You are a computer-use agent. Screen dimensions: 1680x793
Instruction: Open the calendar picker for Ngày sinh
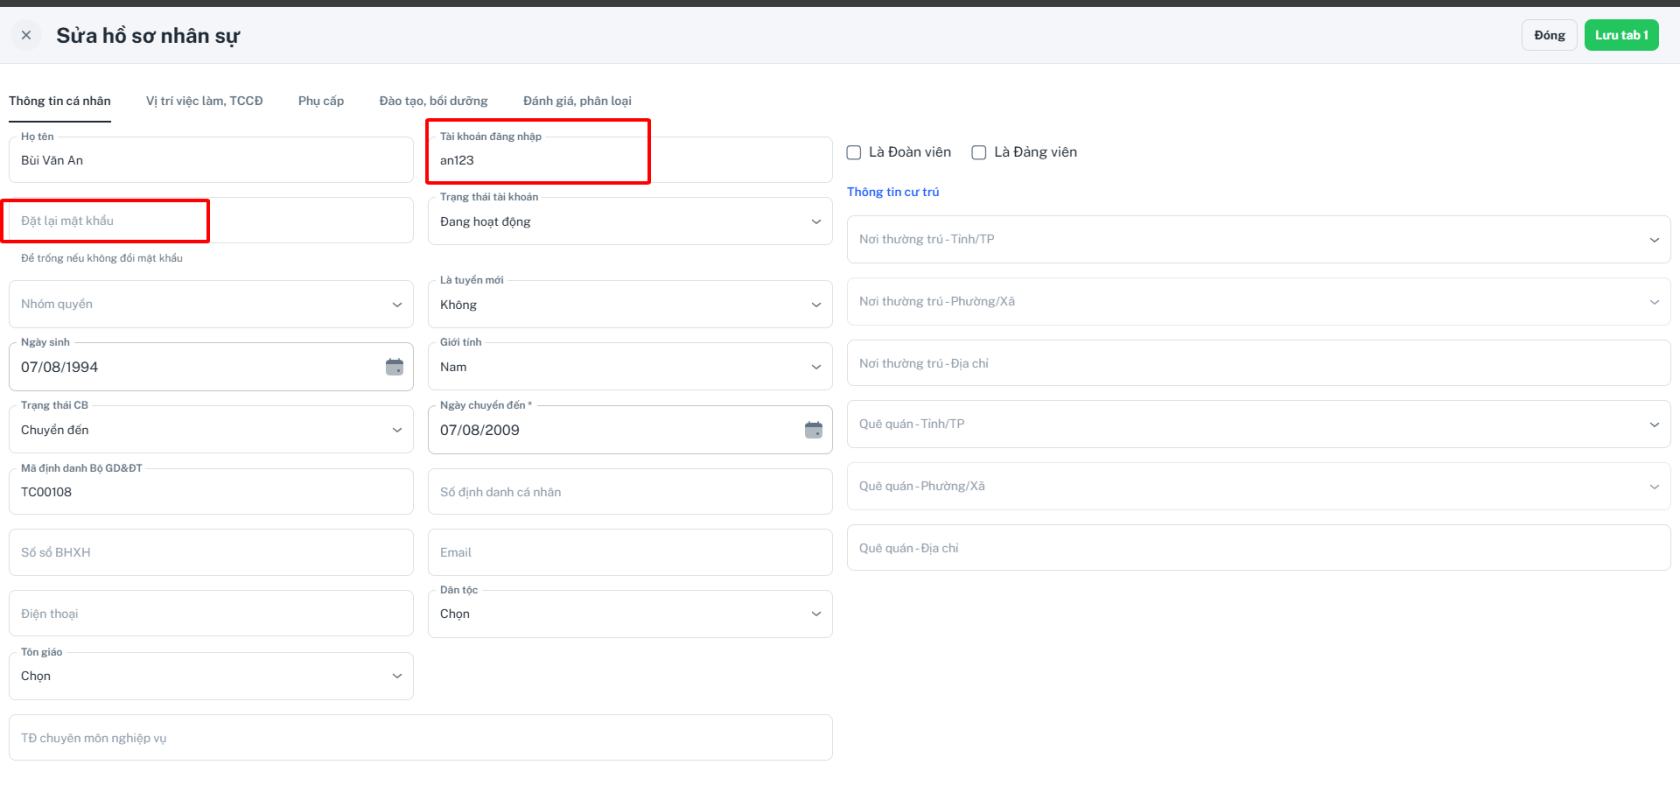point(395,367)
